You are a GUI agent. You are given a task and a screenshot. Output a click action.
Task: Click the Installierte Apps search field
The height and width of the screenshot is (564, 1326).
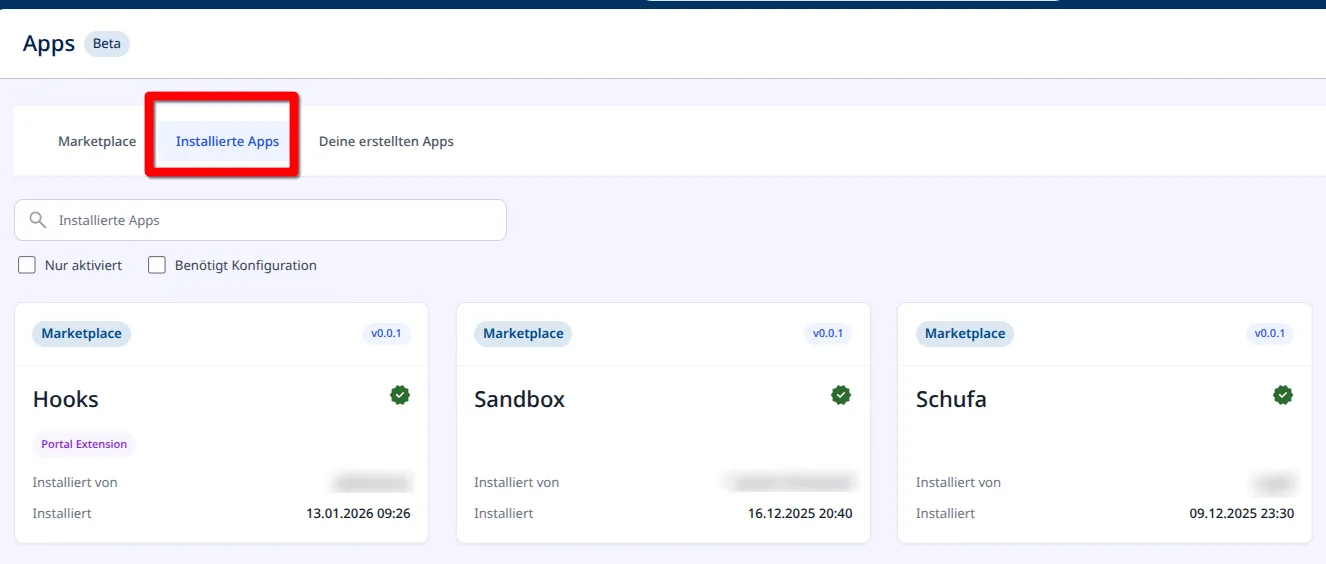260,220
